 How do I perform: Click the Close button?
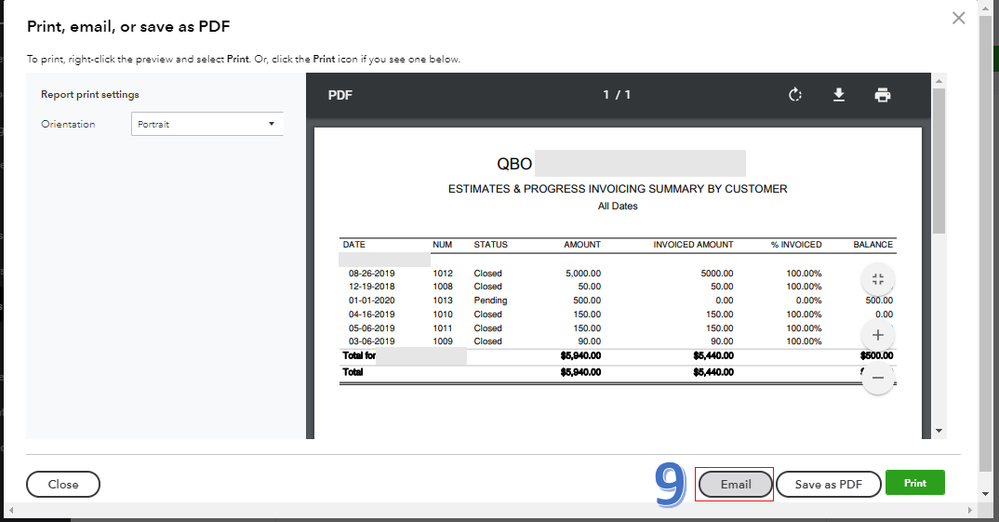pos(63,484)
